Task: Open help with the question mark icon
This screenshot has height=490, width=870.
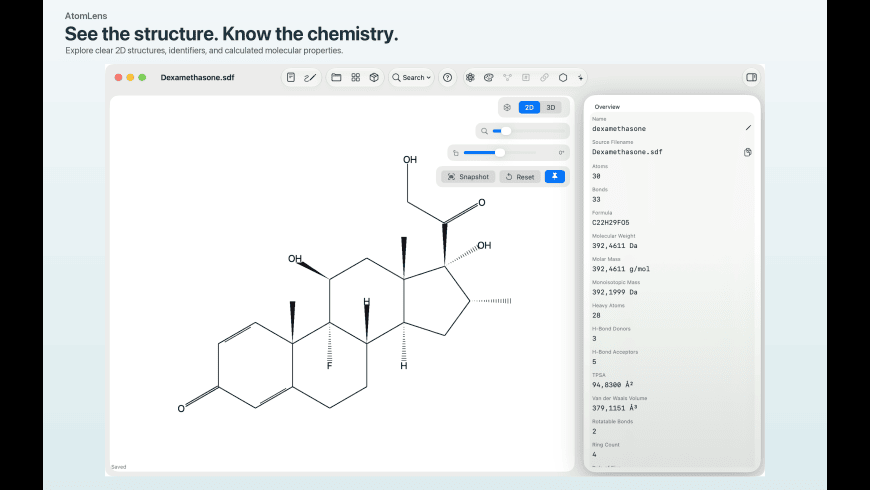Action: tap(447, 78)
